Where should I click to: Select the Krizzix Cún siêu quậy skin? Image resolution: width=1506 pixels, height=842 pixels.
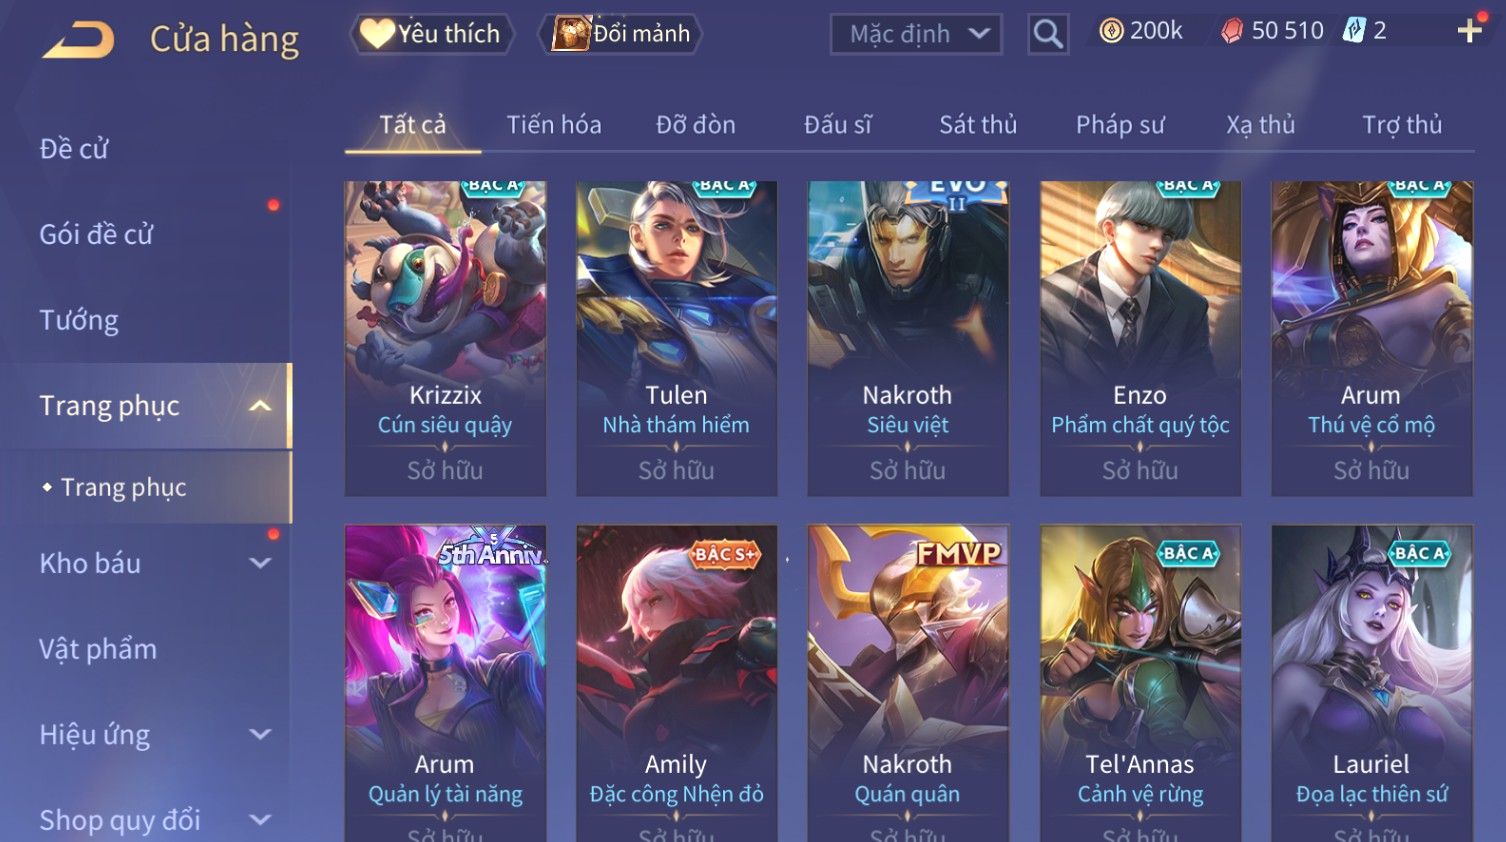[445, 338]
